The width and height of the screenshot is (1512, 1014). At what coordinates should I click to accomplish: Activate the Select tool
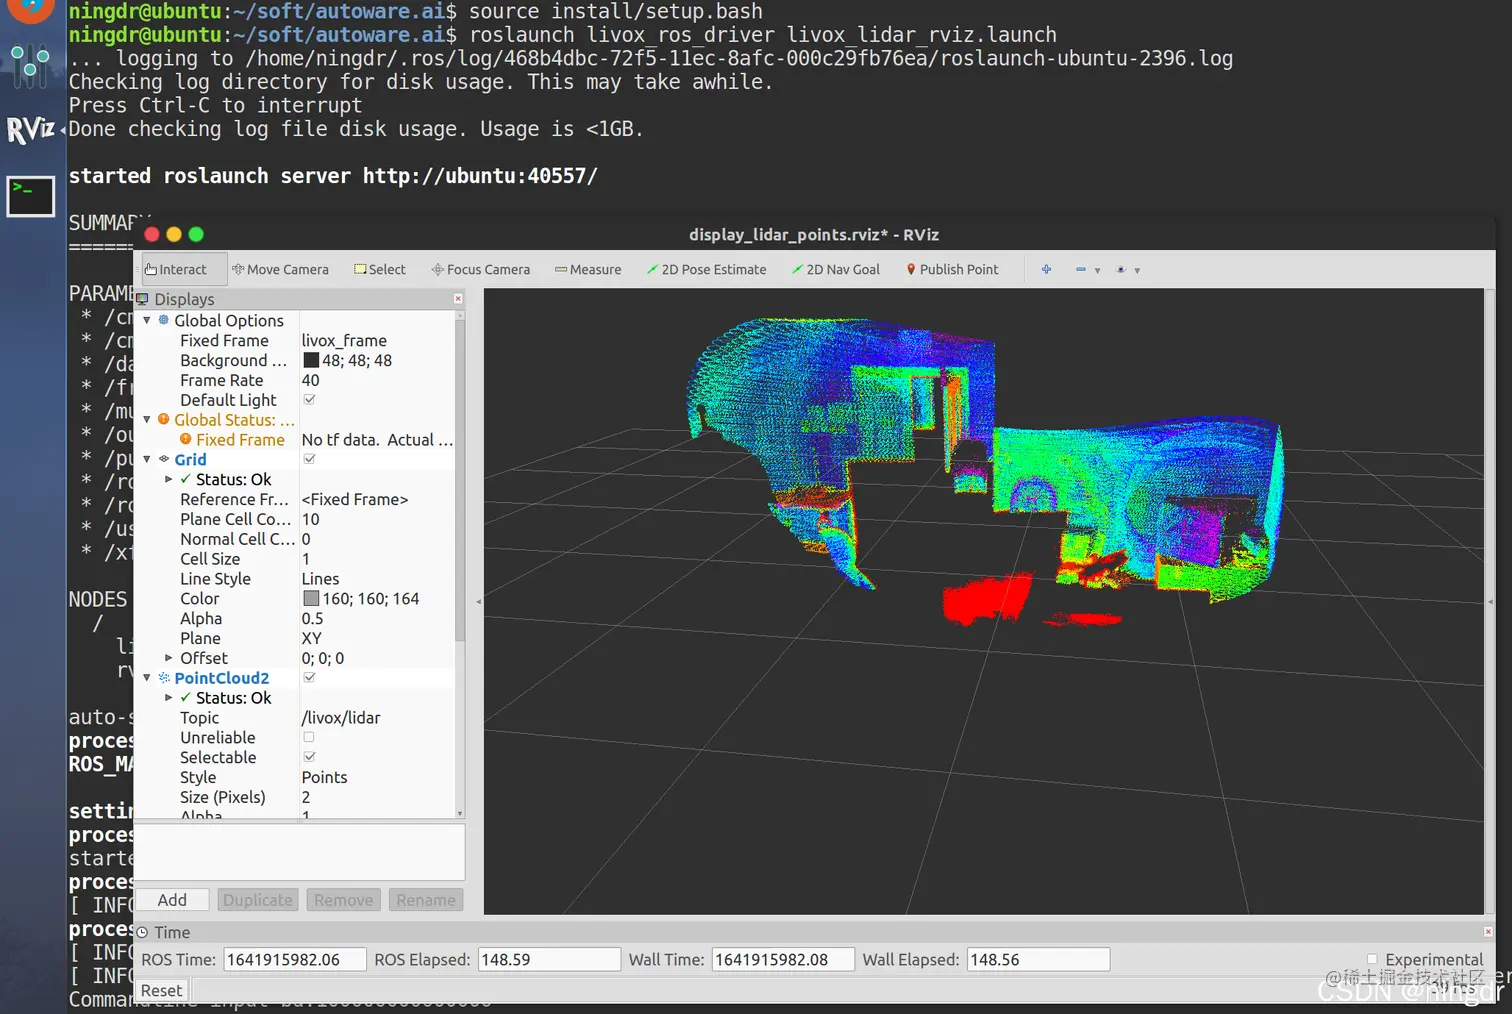point(380,269)
